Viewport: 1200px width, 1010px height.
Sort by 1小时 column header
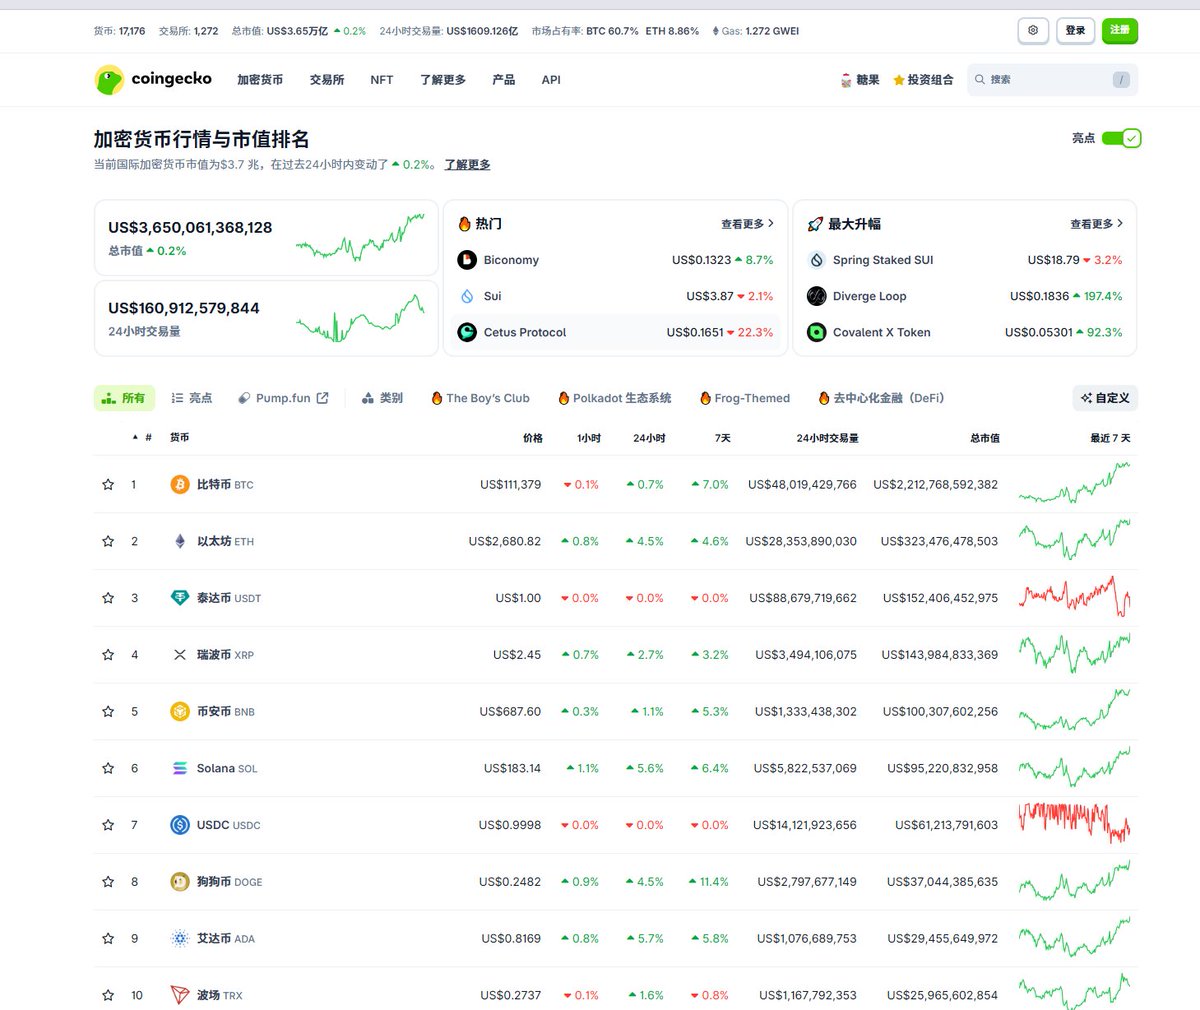(589, 438)
